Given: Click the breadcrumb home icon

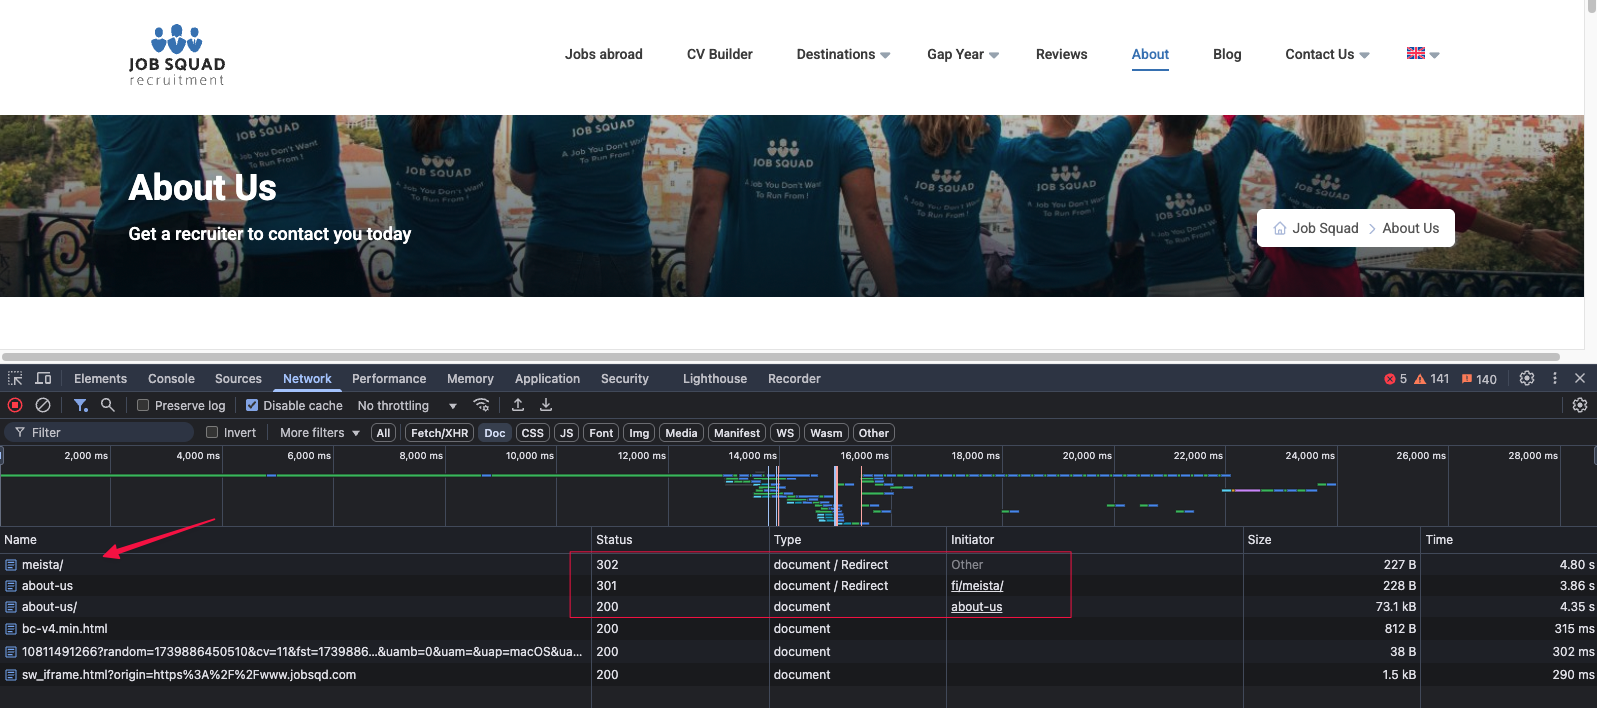Looking at the screenshot, I should pyautogui.click(x=1280, y=228).
